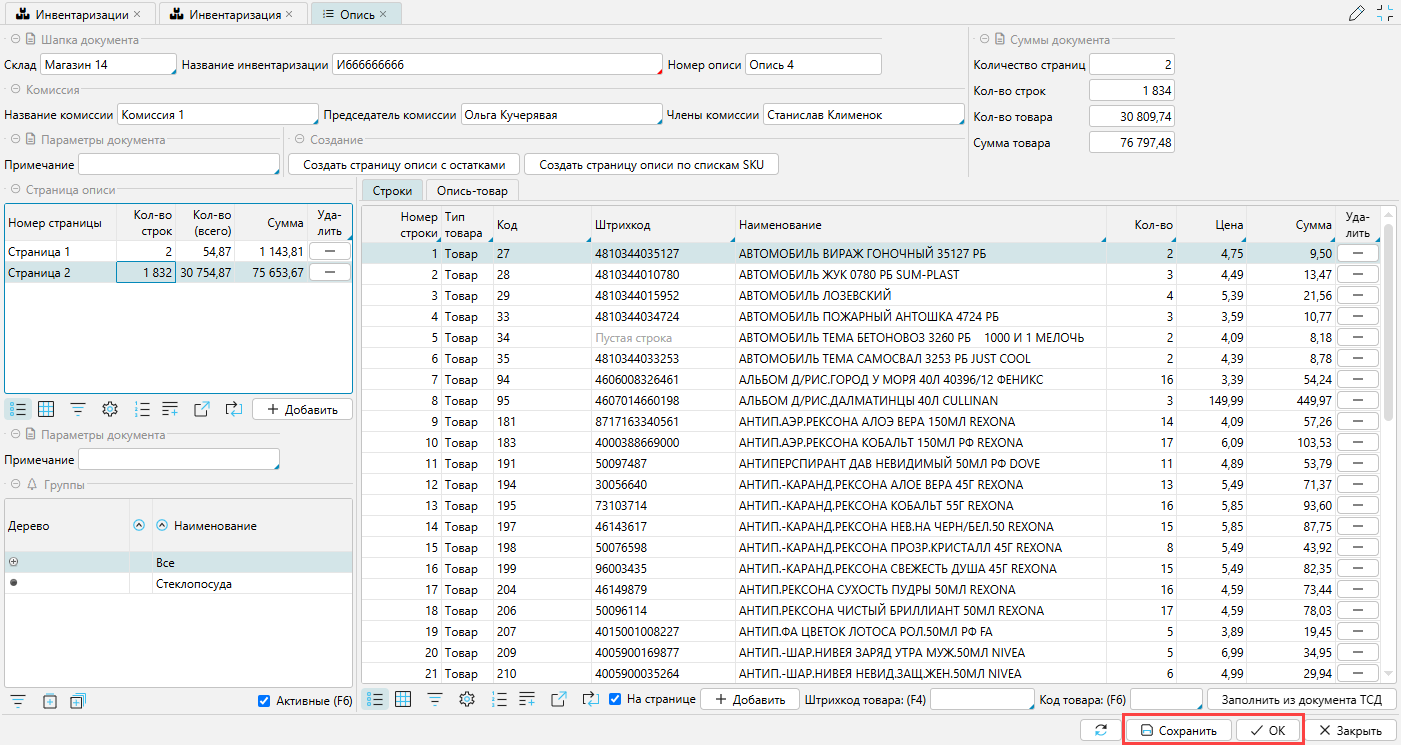The image size is (1401, 745).
Task: Click the pencil edit icon at top right
Action: pos(1356,14)
